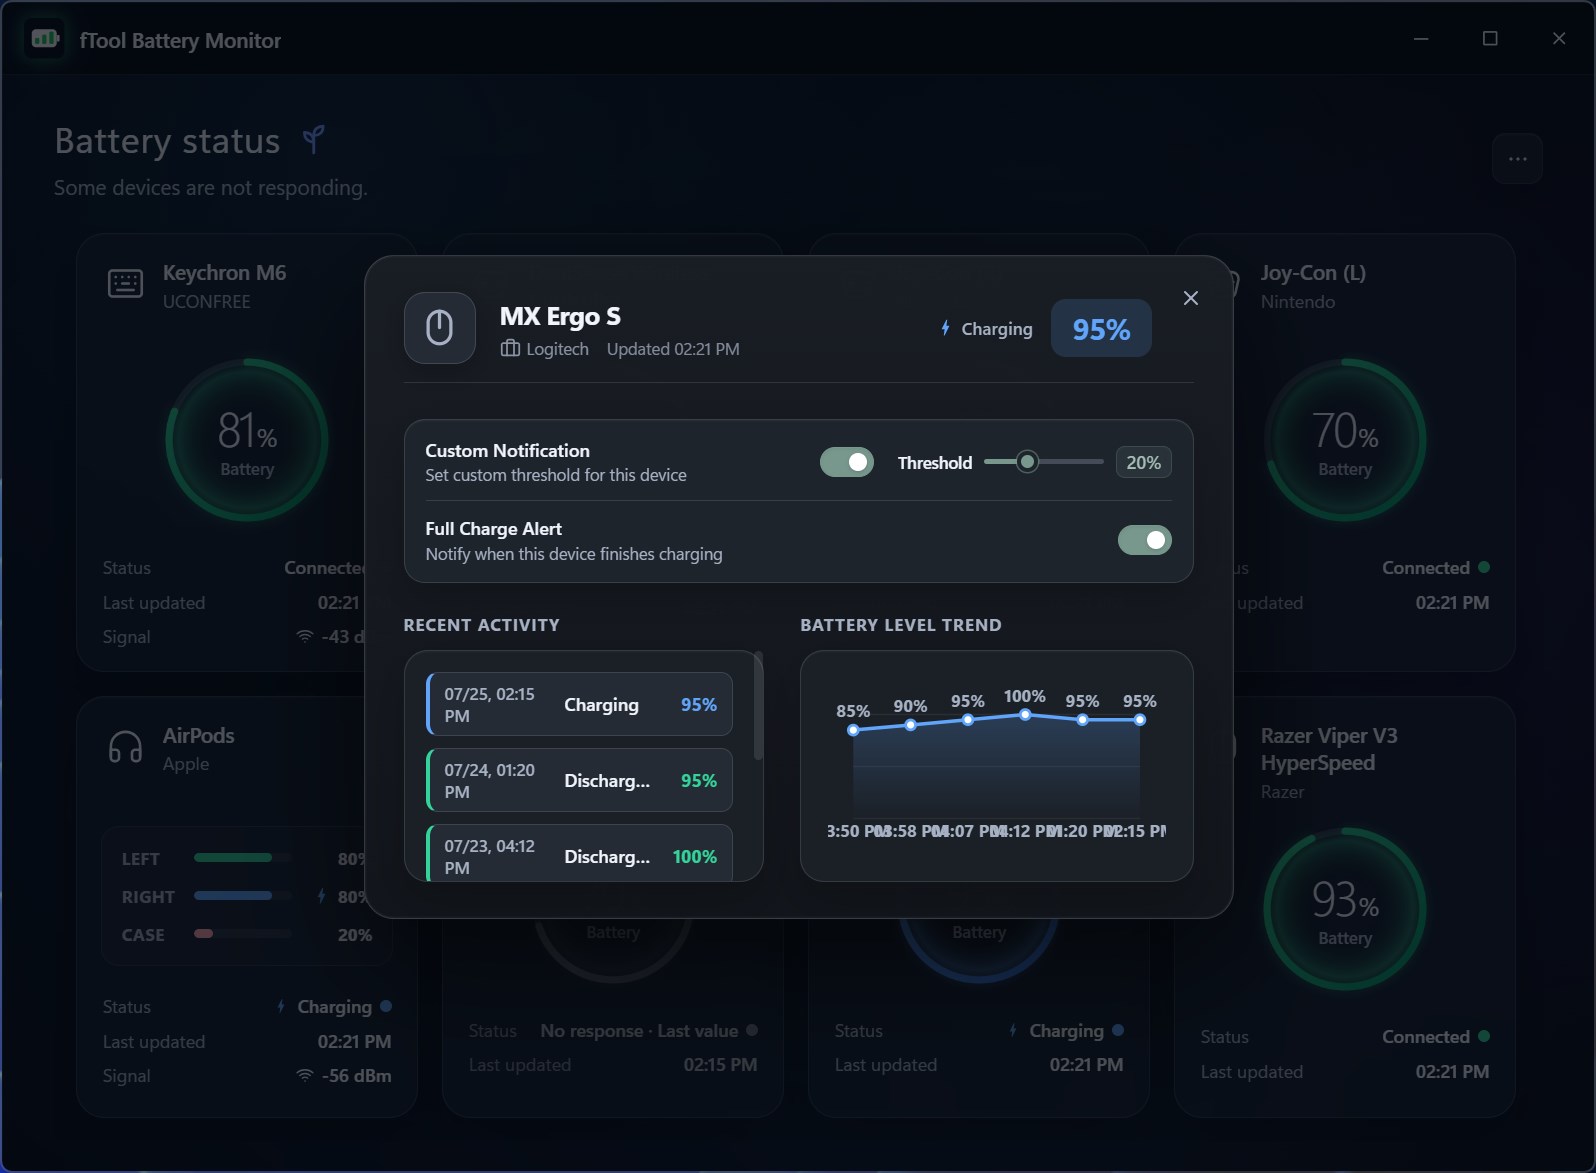
Task: Minimize the fTool Battery Monitor window
Action: click(1421, 39)
